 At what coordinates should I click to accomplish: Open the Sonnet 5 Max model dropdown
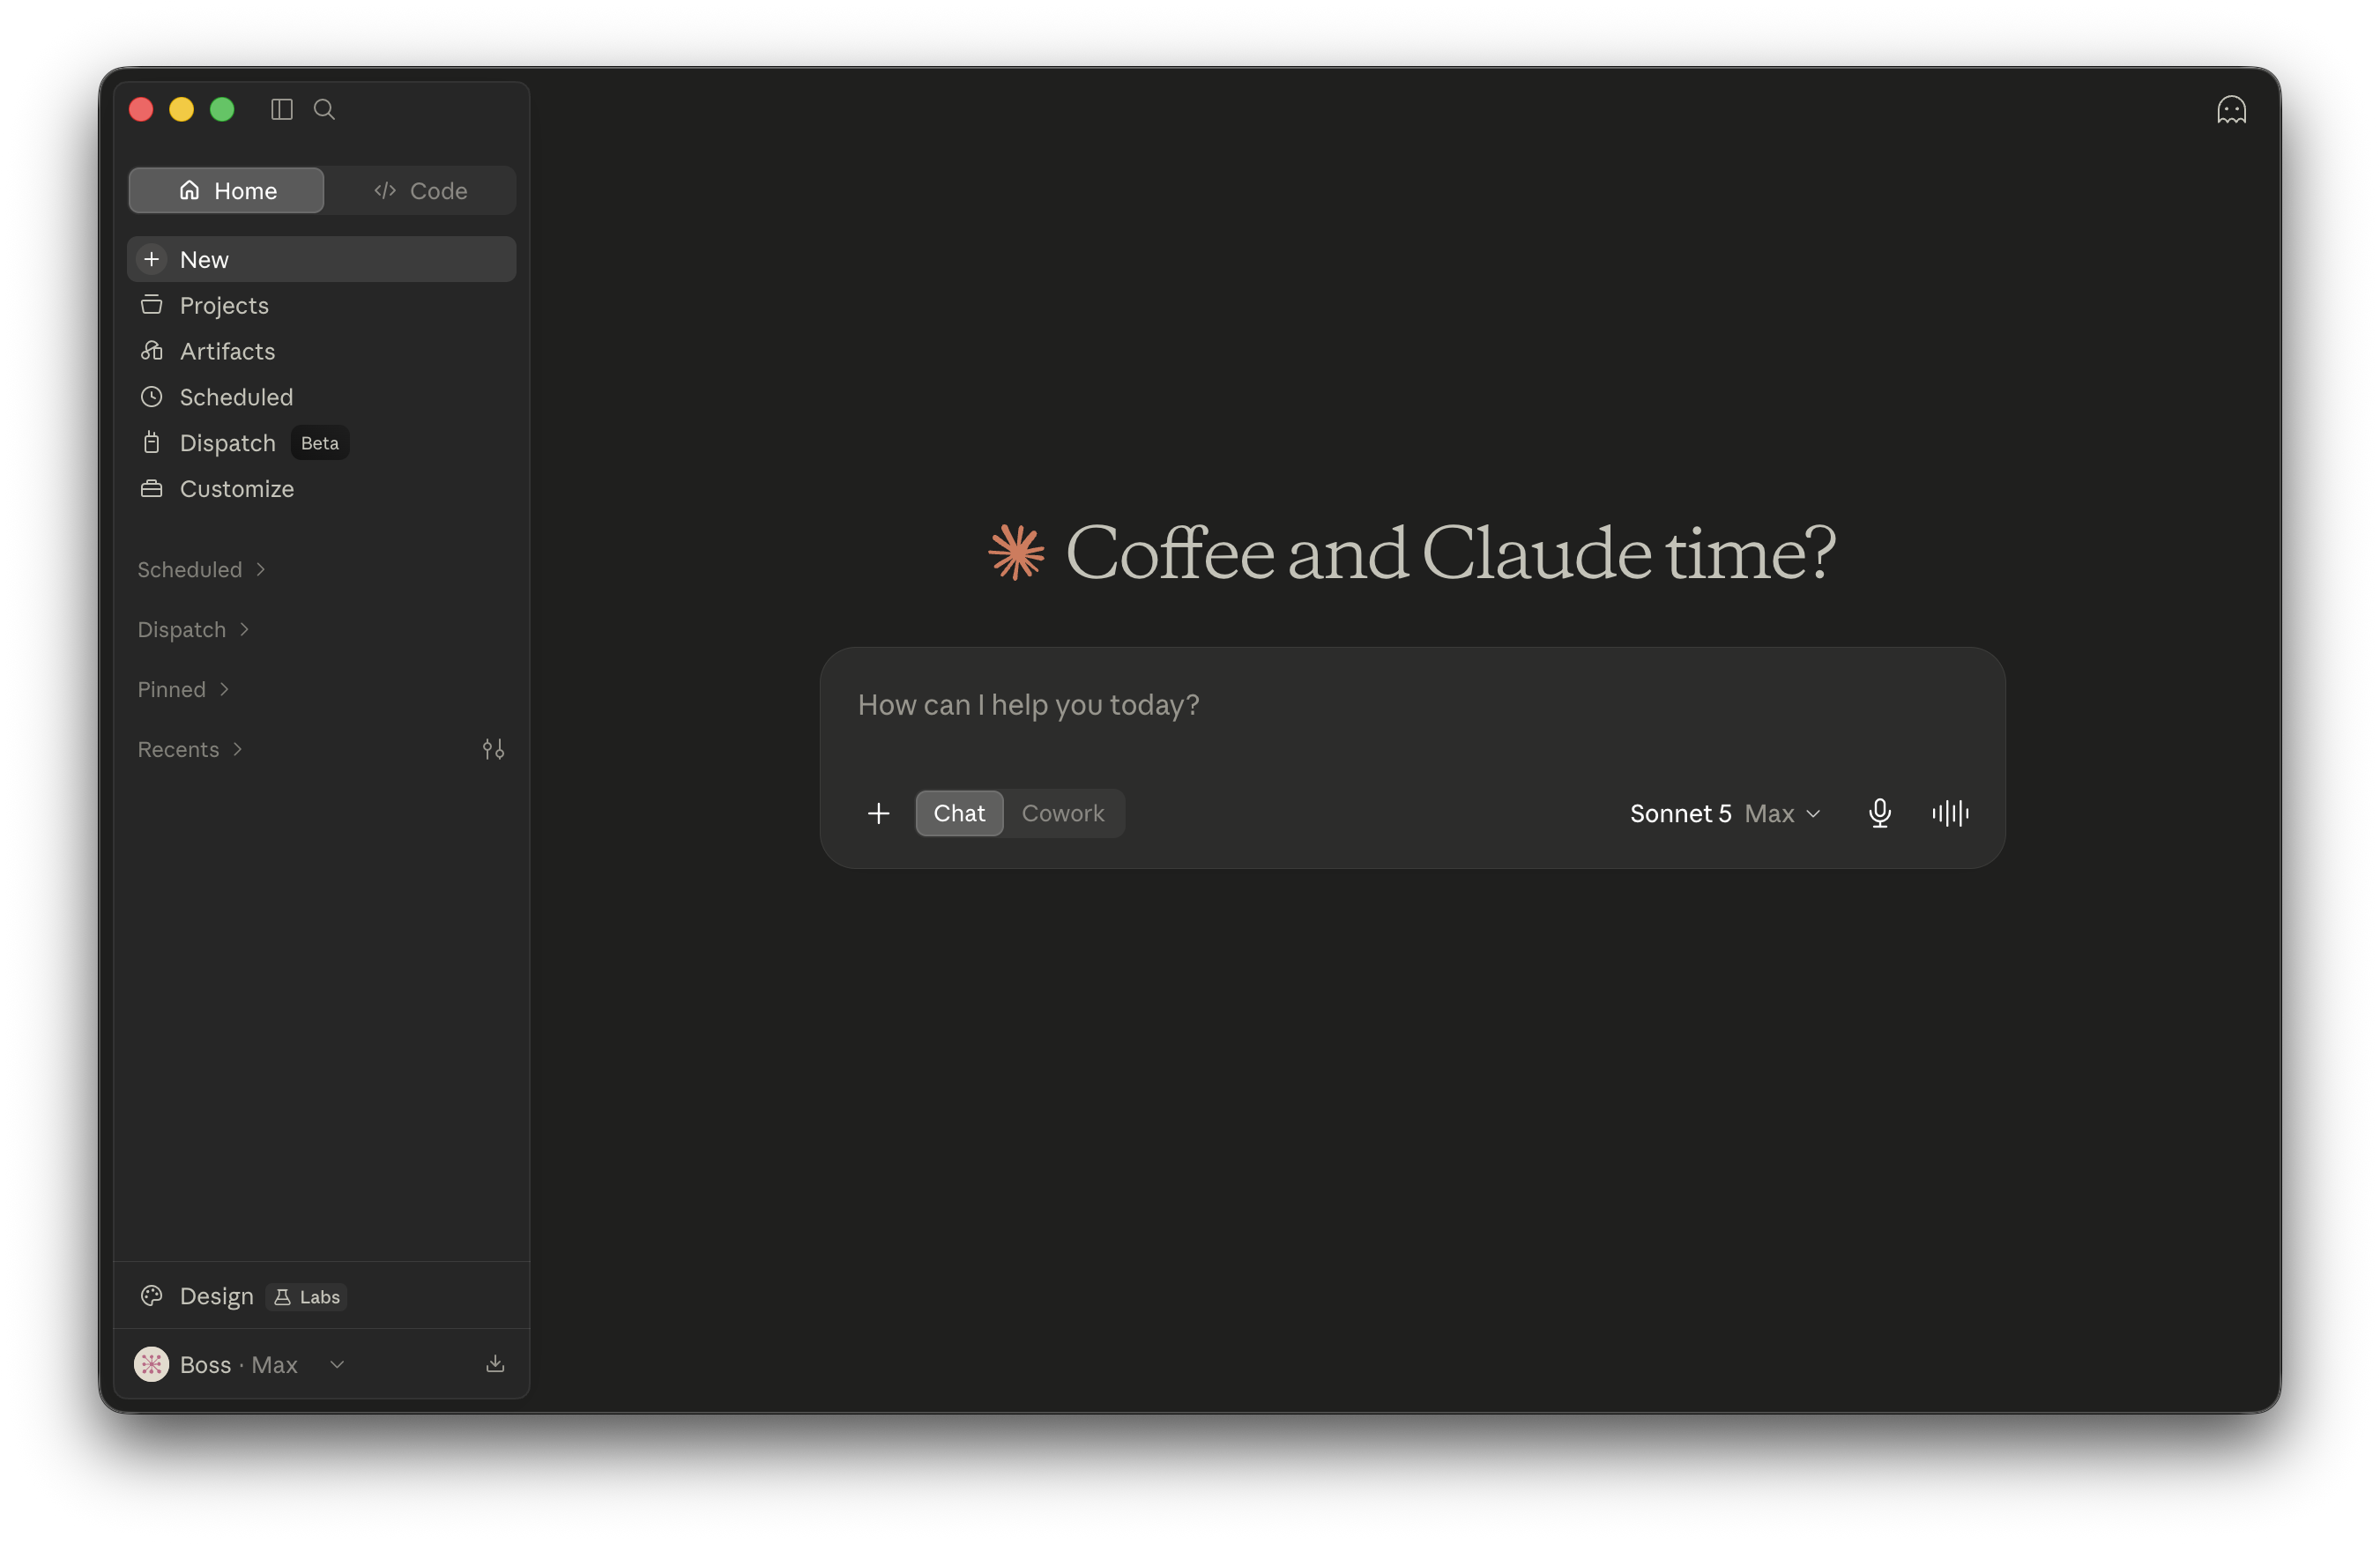[x=1725, y=813]
